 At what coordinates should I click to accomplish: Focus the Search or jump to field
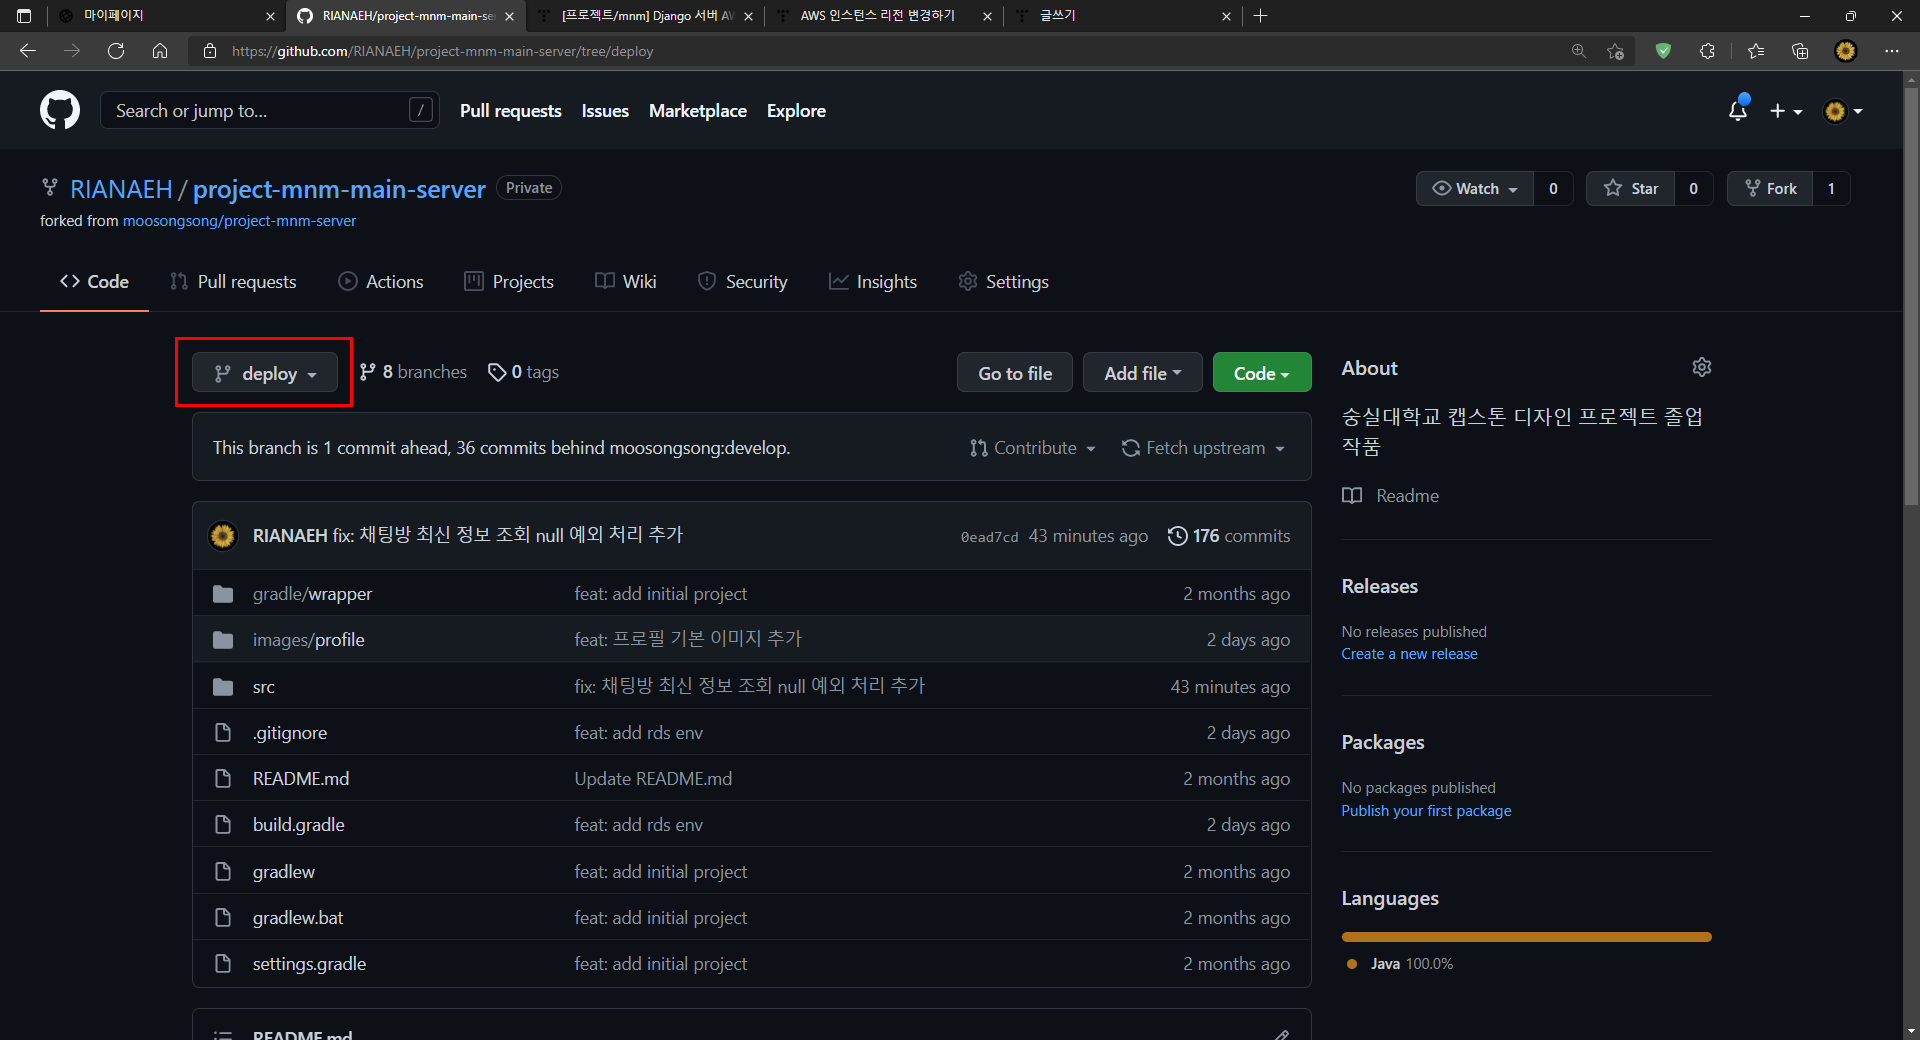point(270,111)
